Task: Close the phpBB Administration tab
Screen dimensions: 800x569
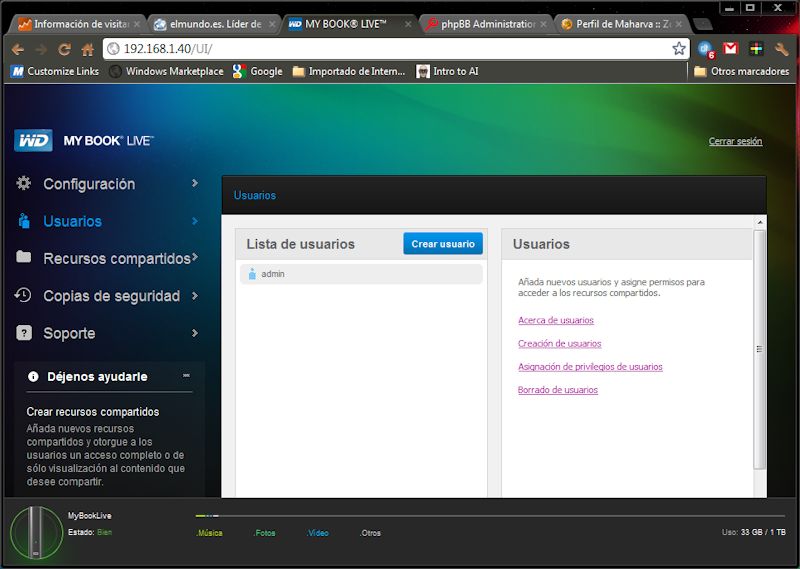Action: click(x=543, y=24)
